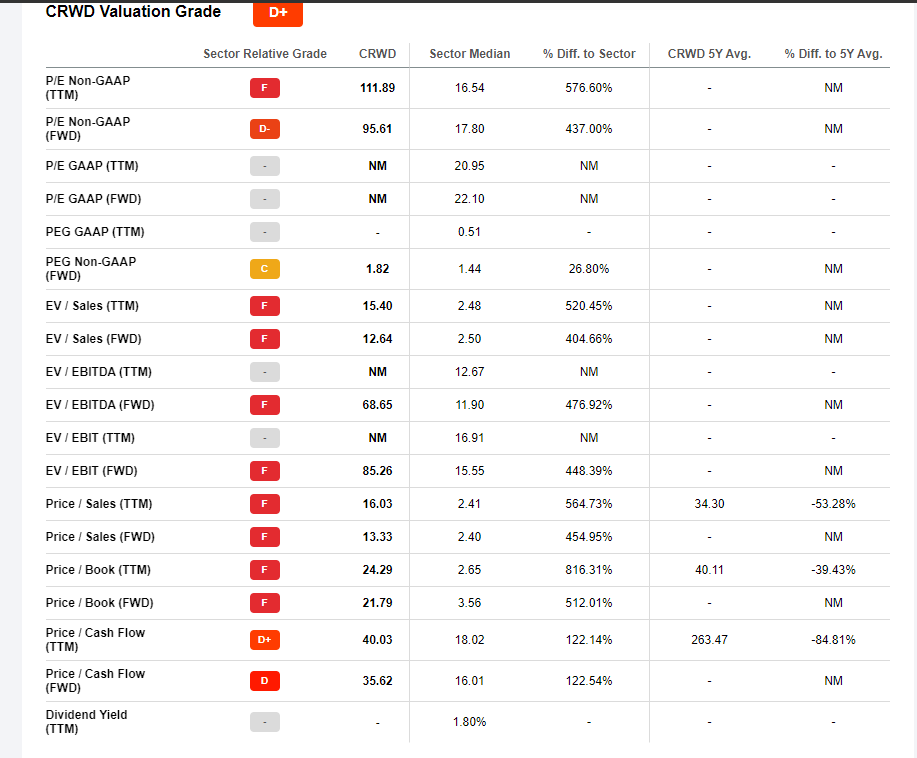Click the grey grade badge for PEG GAAP (TTM)
This screenshot has width=917, height=758.
click(x=265, y=232)
